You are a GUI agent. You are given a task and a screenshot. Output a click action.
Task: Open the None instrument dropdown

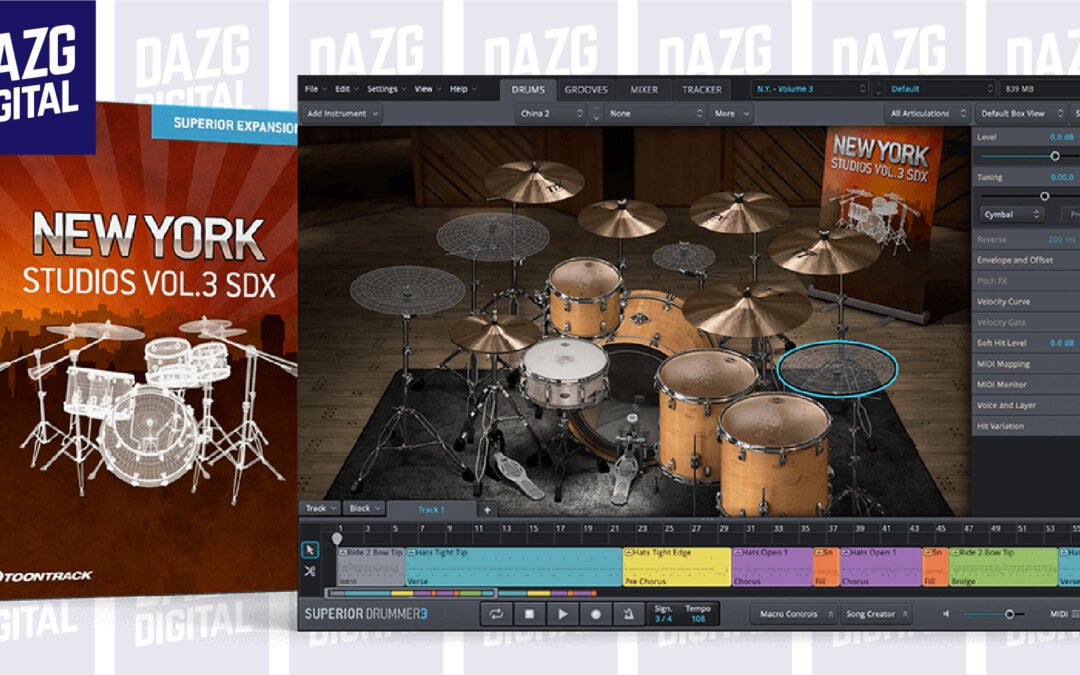click(655, 114)
